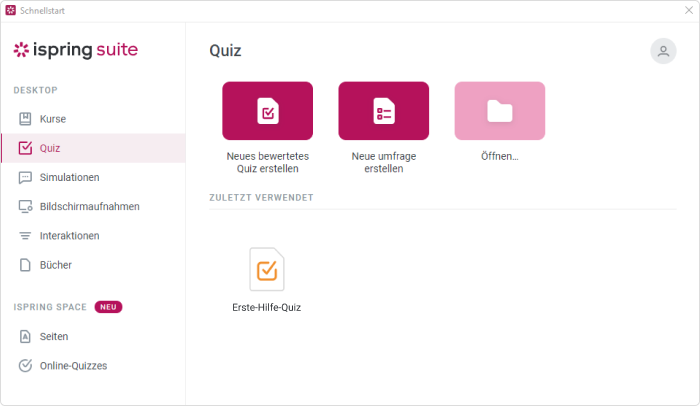Click the Simulationen speech bubble icon
This screenshot has width=700, height=406.
[x=25, y=177]
